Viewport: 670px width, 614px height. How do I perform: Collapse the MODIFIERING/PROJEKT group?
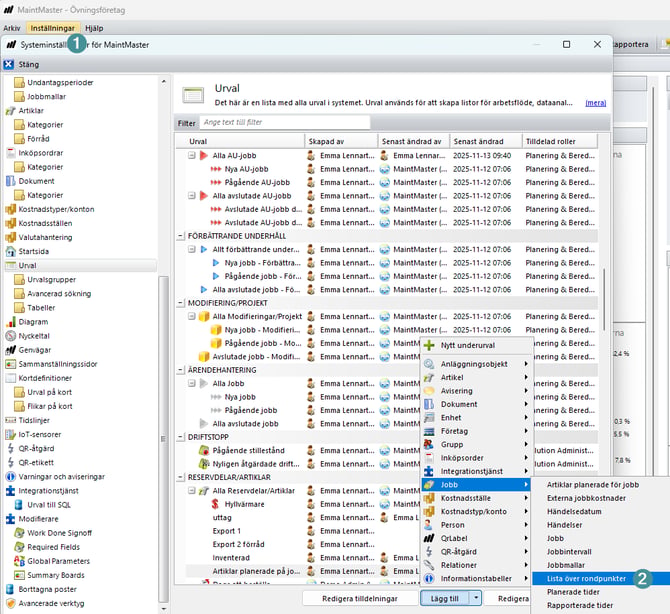(x=181, y=303)
